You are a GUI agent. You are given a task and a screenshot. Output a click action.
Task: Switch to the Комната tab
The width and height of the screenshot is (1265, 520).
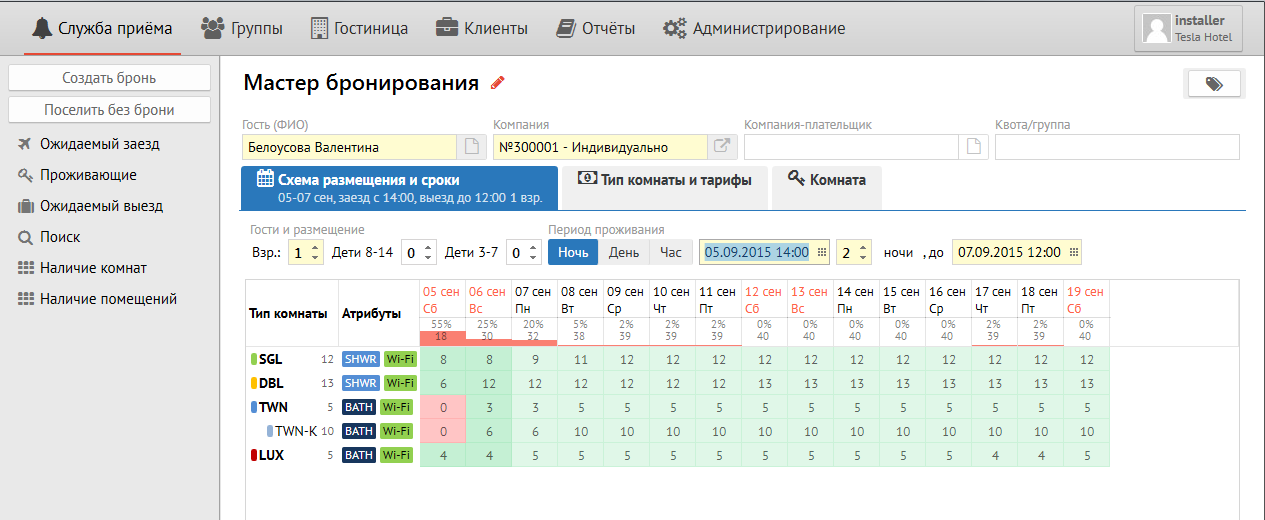(x=826, y=188)
